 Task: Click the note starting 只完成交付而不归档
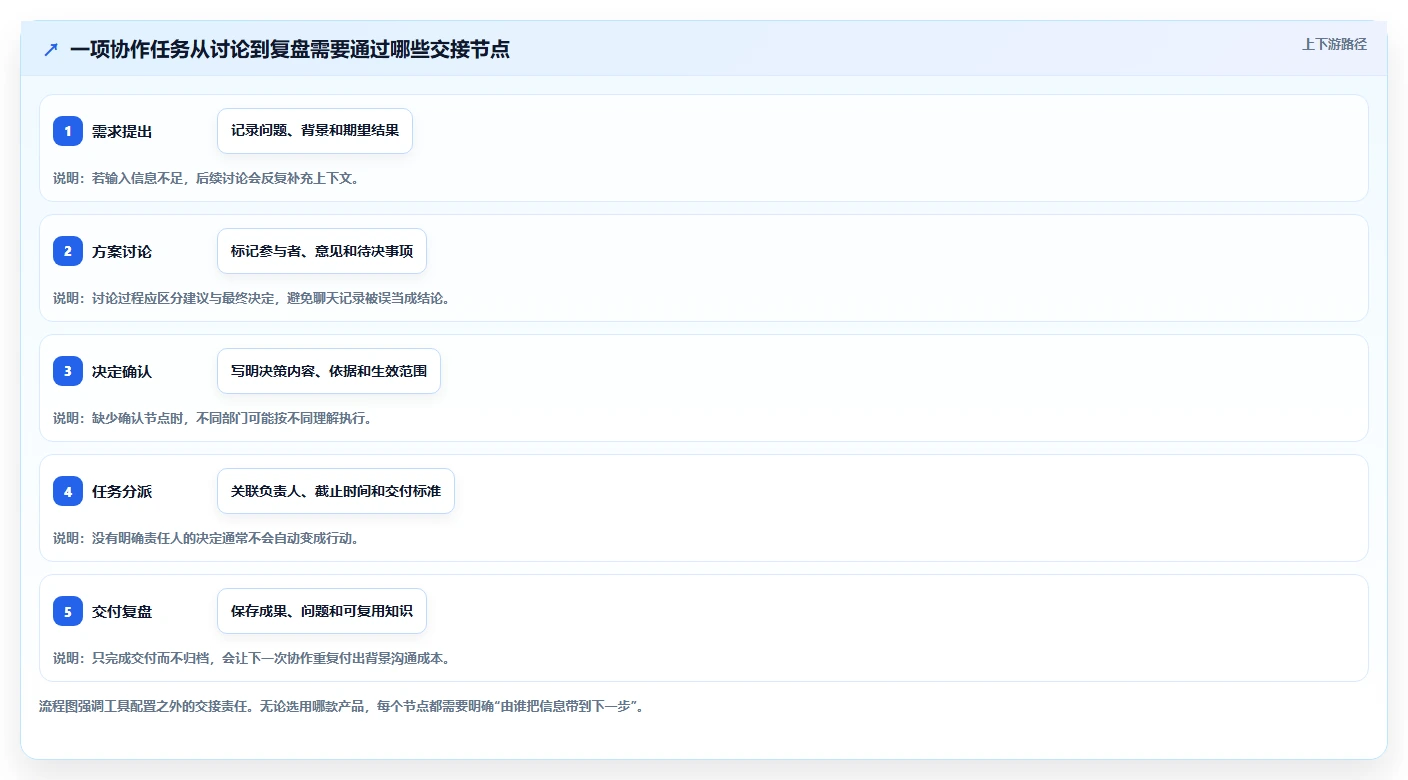point(252,658)
